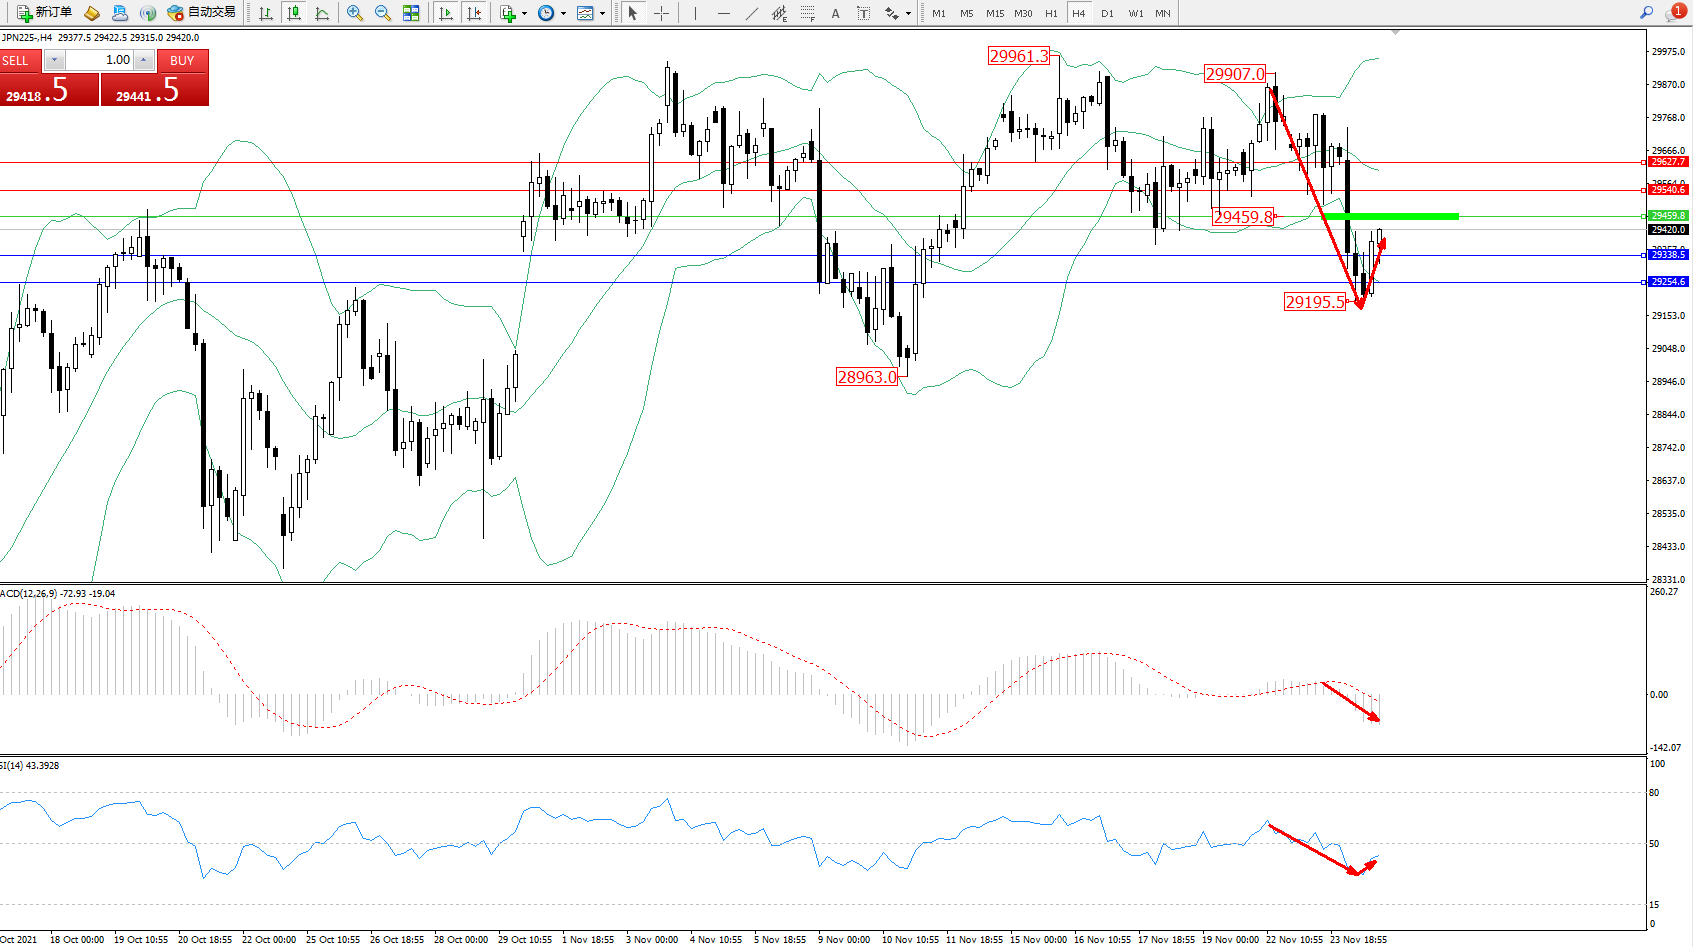Toggle the chart shift button
This screenshot has width=1693, height=947.
[474, 13]
